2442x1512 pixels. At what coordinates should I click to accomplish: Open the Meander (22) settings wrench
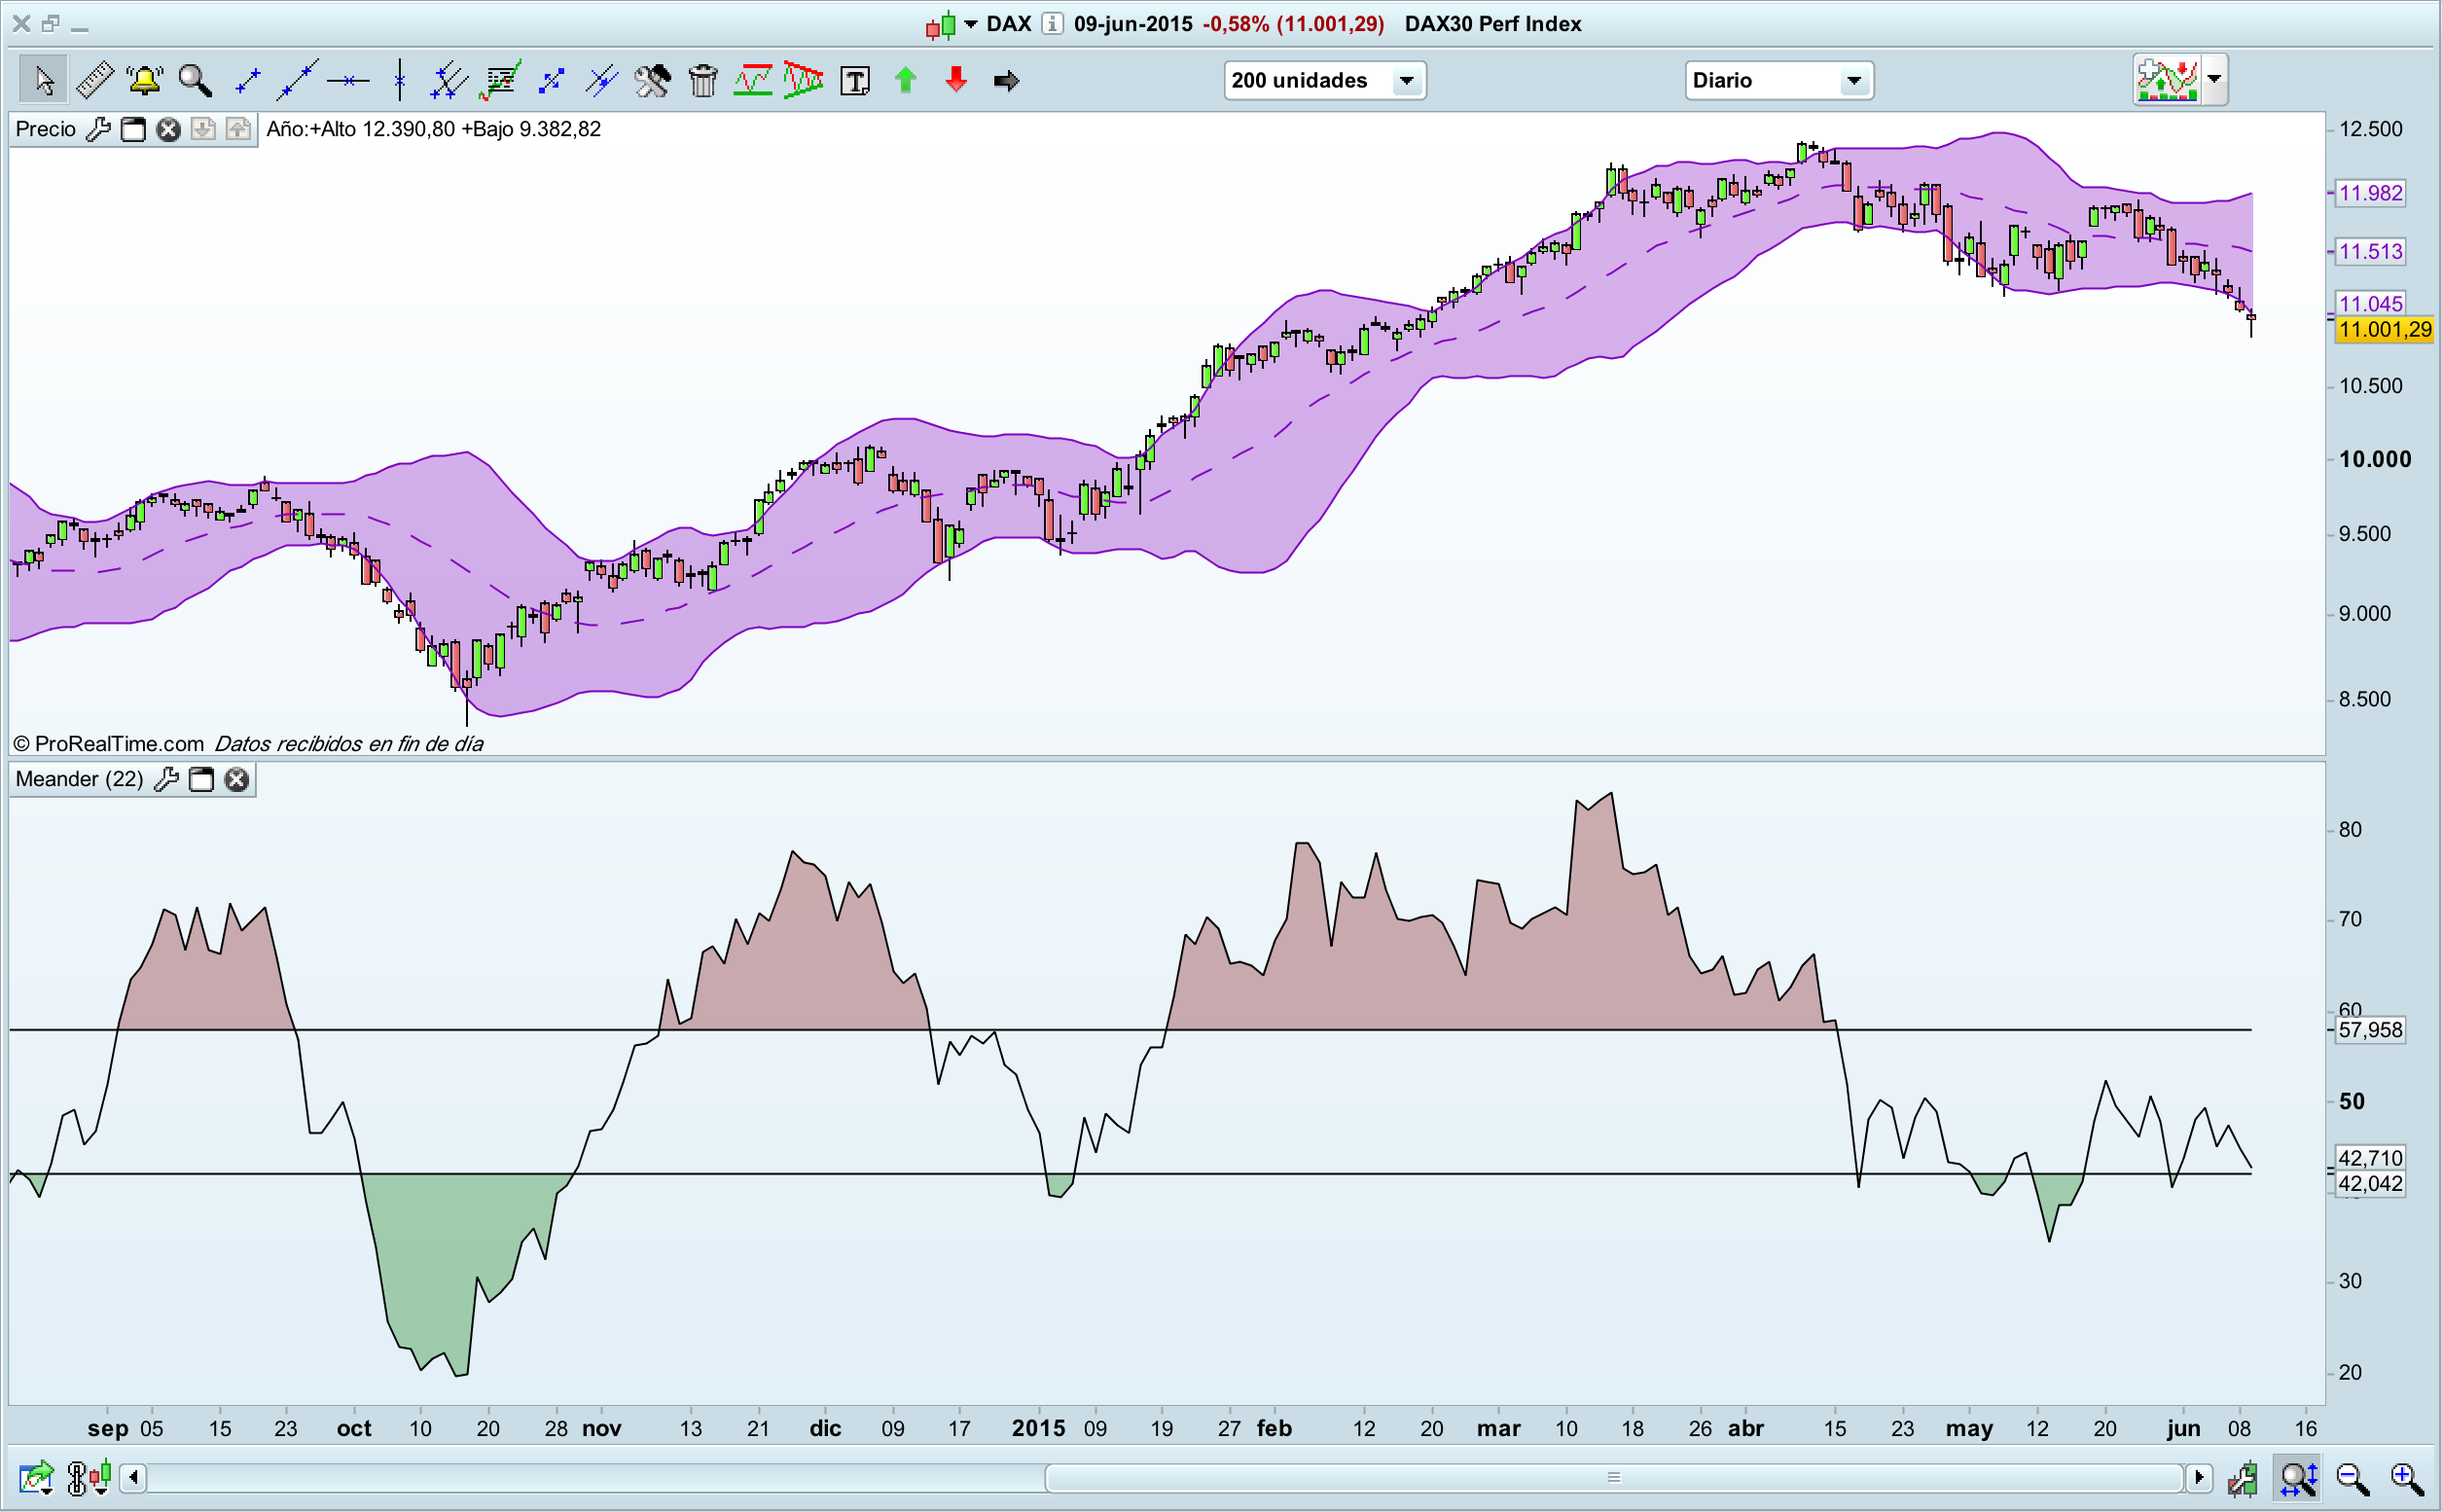[166, 779]
